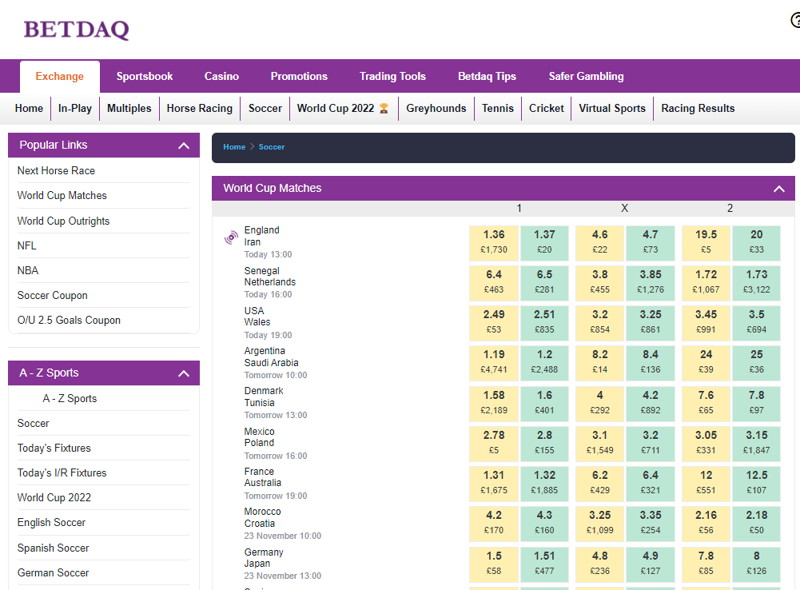Open the O/U 2.5 Goals Coupon
The height and width of the screenshot is (590, 800).
(x=68, y=320)
